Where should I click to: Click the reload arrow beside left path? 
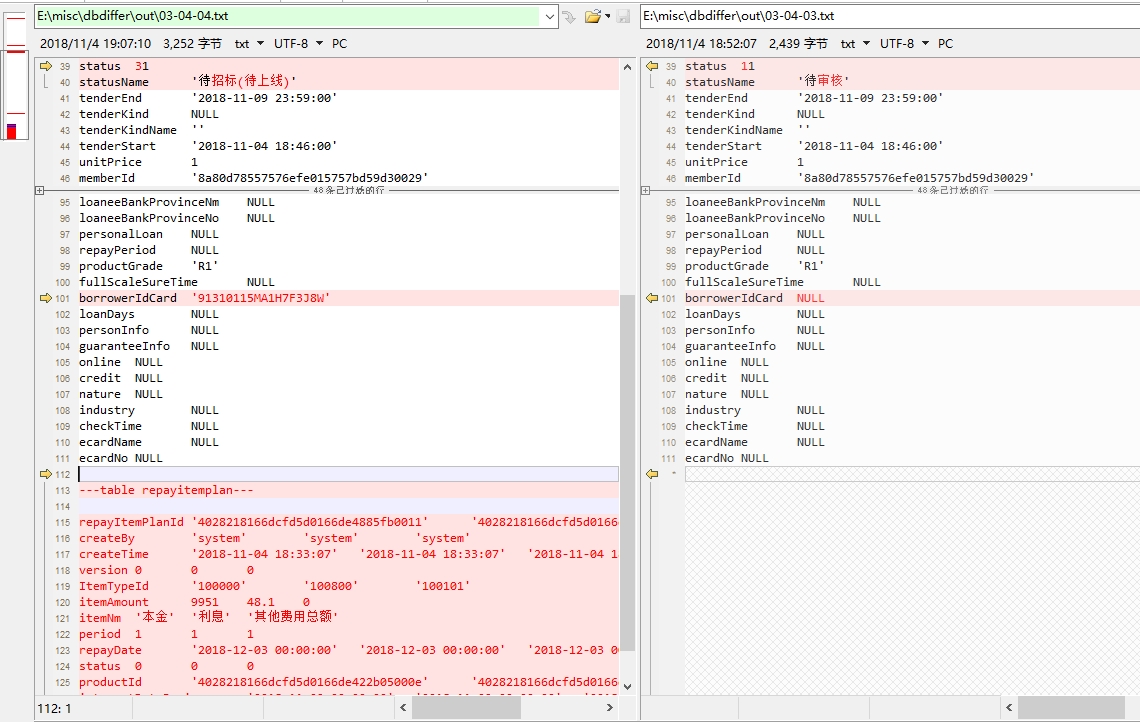click(569, 16)
